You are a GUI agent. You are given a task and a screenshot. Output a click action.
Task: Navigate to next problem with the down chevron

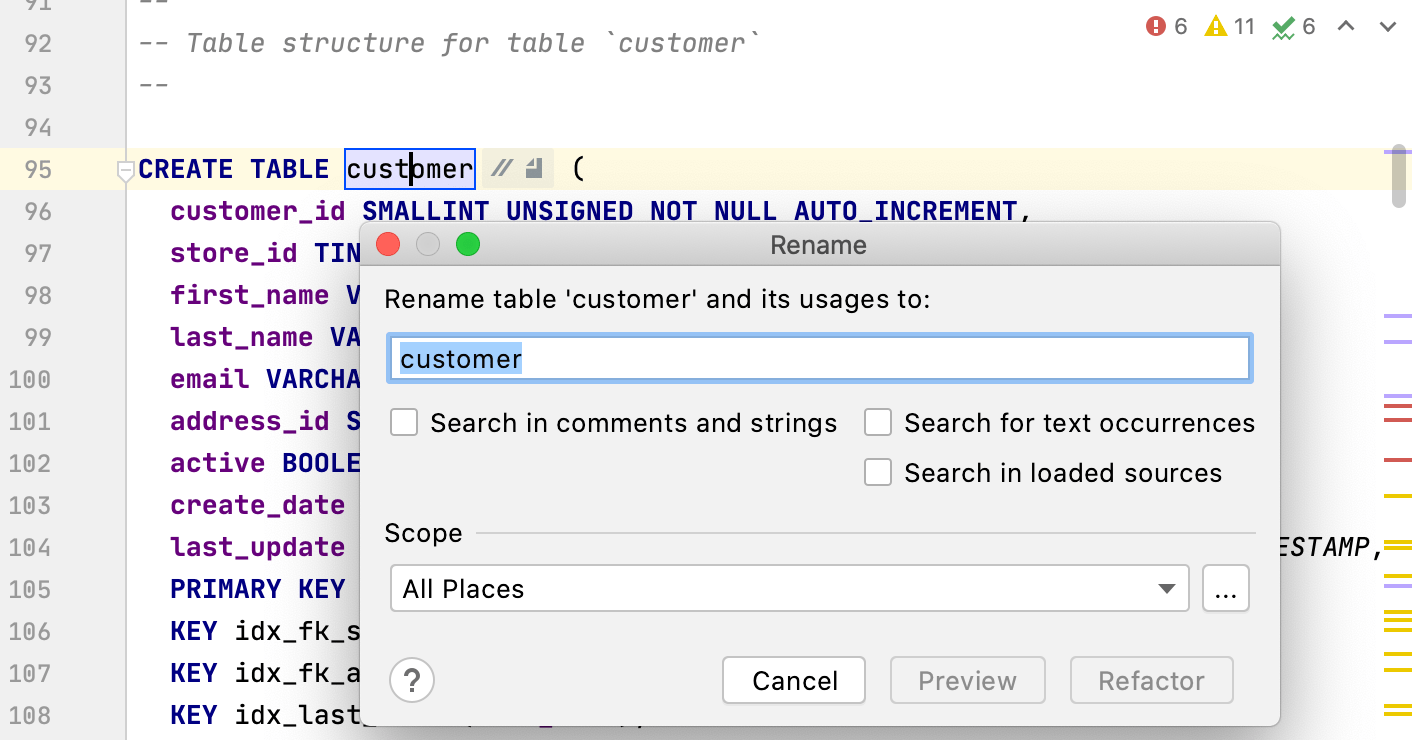(x=1390, y=27)
